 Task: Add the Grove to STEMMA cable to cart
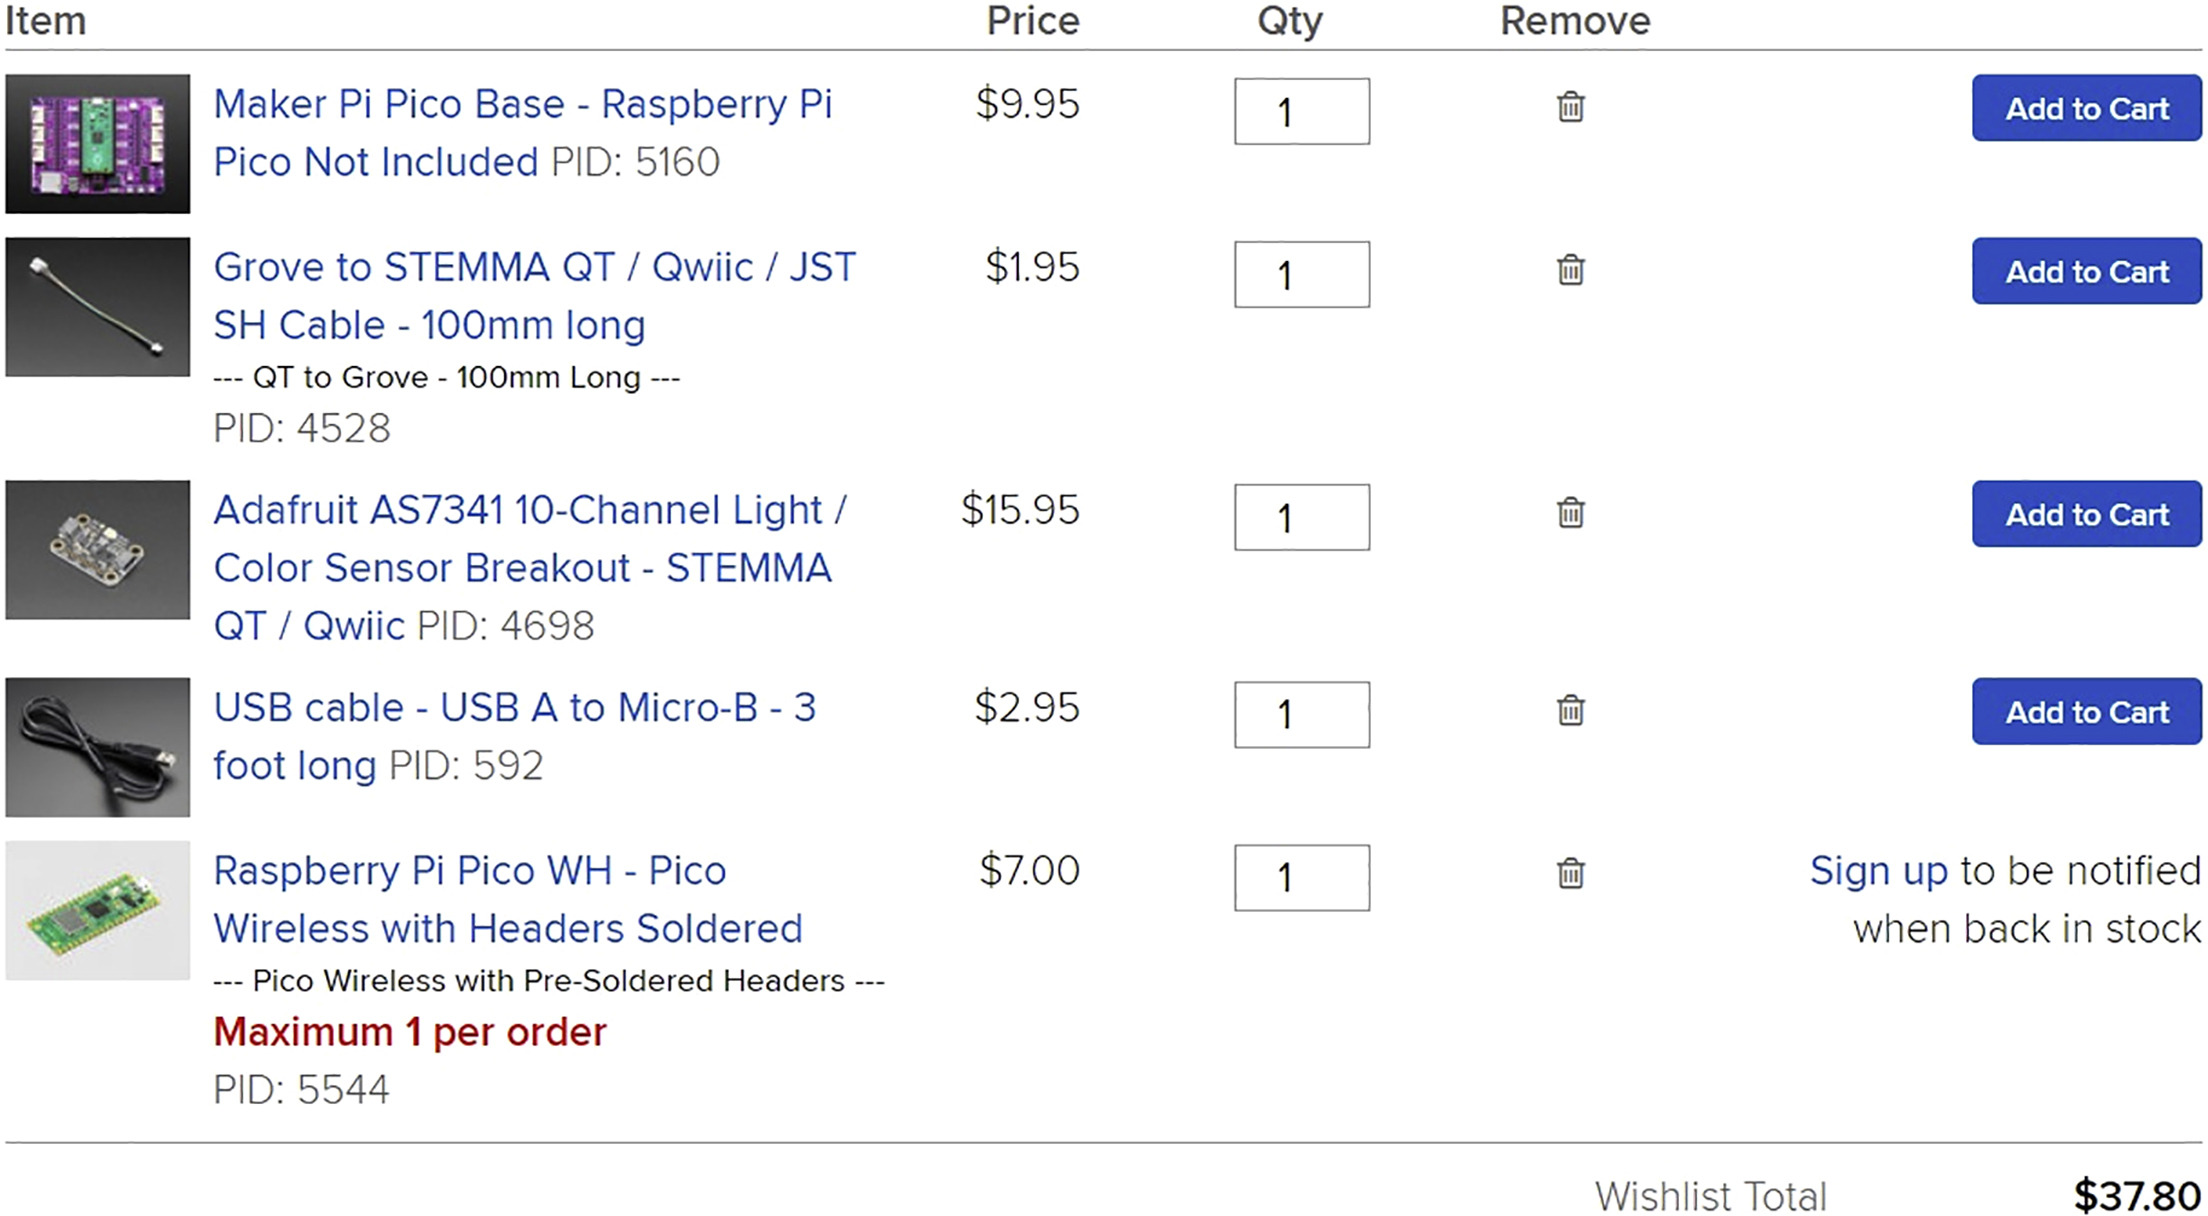2086,271
